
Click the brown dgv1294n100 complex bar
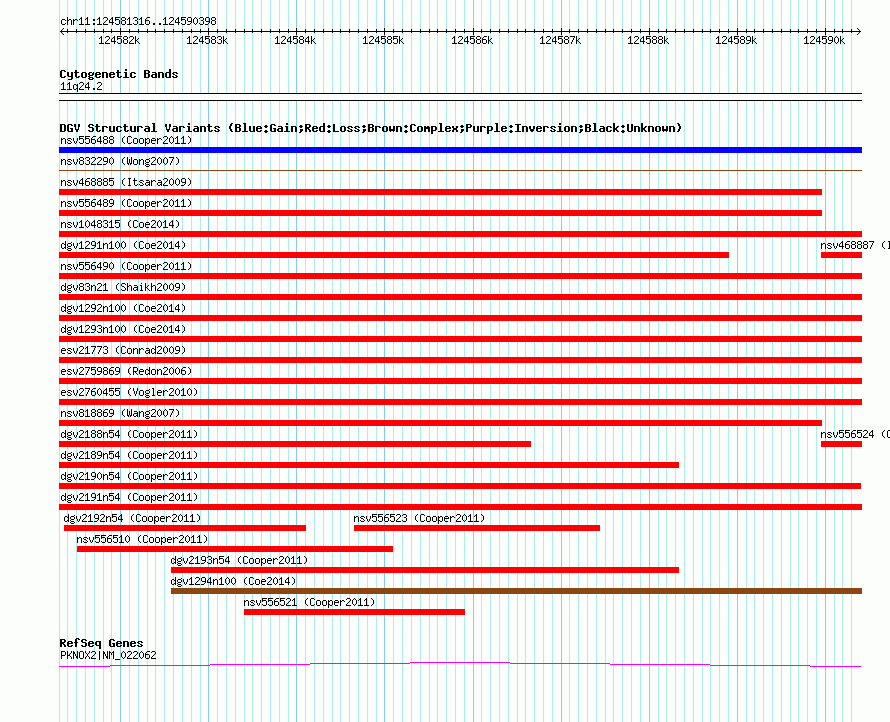517,591
